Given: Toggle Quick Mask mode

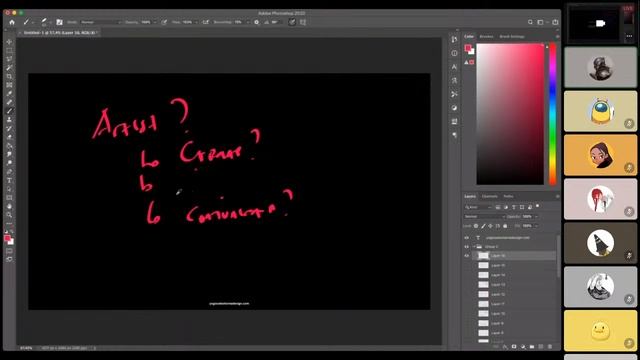Looking at the screenshot, I should click(x=9, y=251).
